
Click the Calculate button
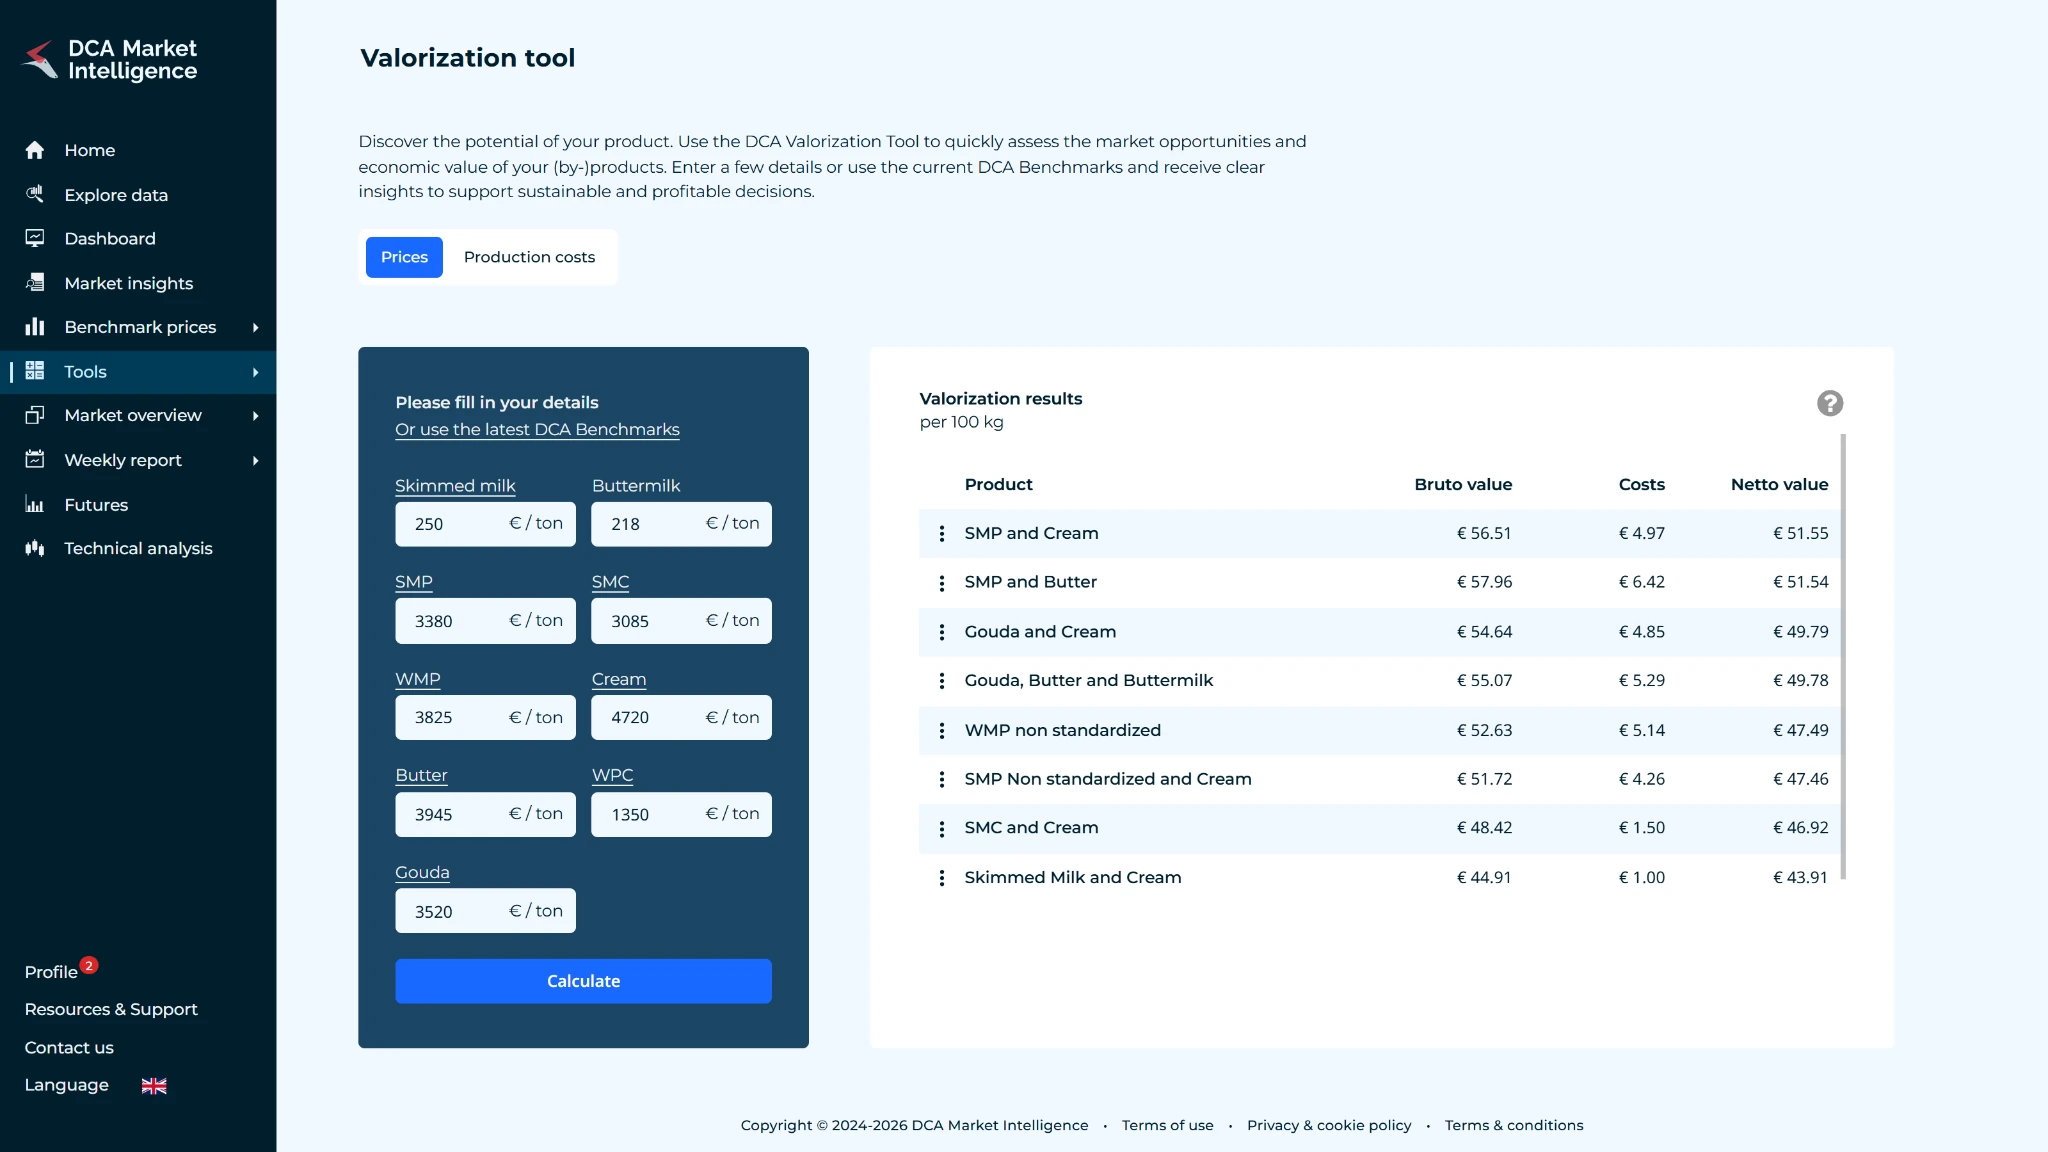(x=583, y=981)
